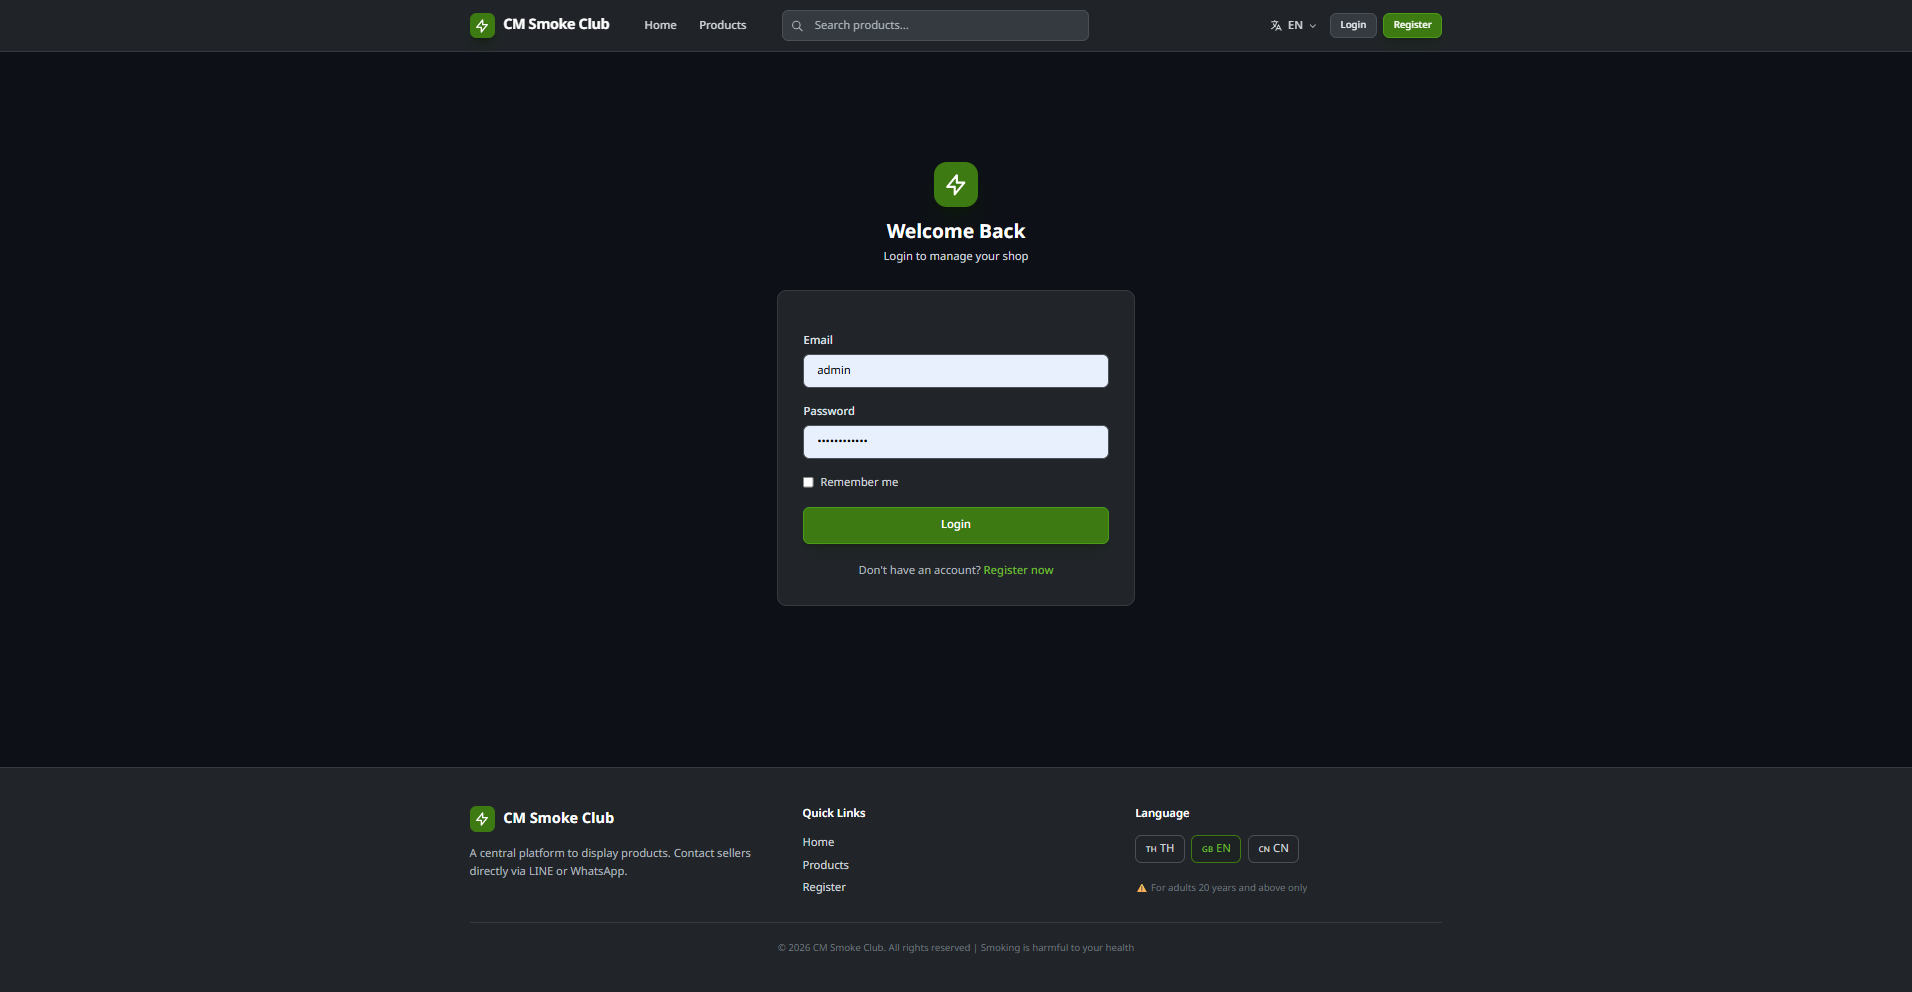Click the Remember me label text
The height and width of the screenshot is (992, 1912).
pos(859,482)
